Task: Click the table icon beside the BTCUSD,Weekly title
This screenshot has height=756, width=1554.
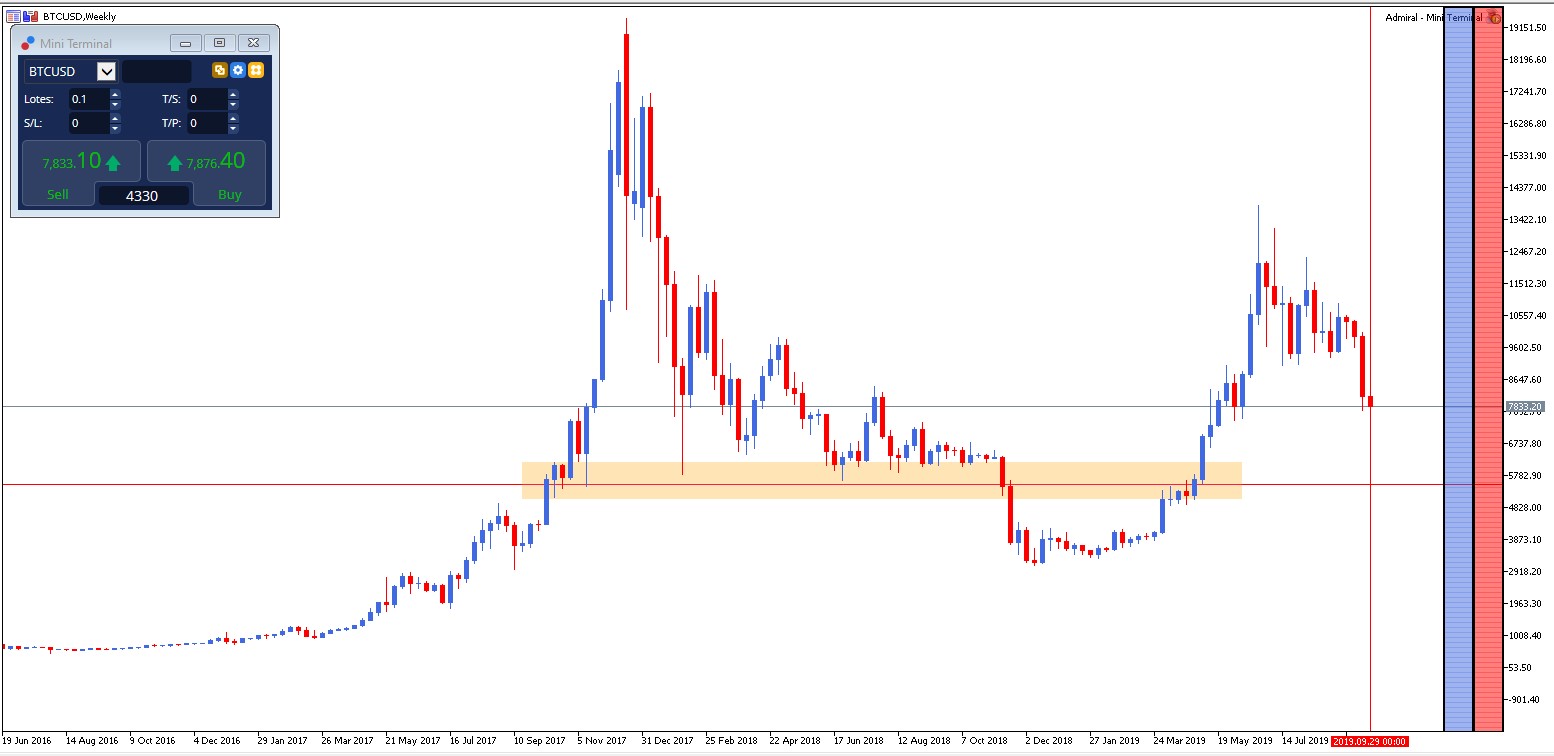Action: (13, 17)
